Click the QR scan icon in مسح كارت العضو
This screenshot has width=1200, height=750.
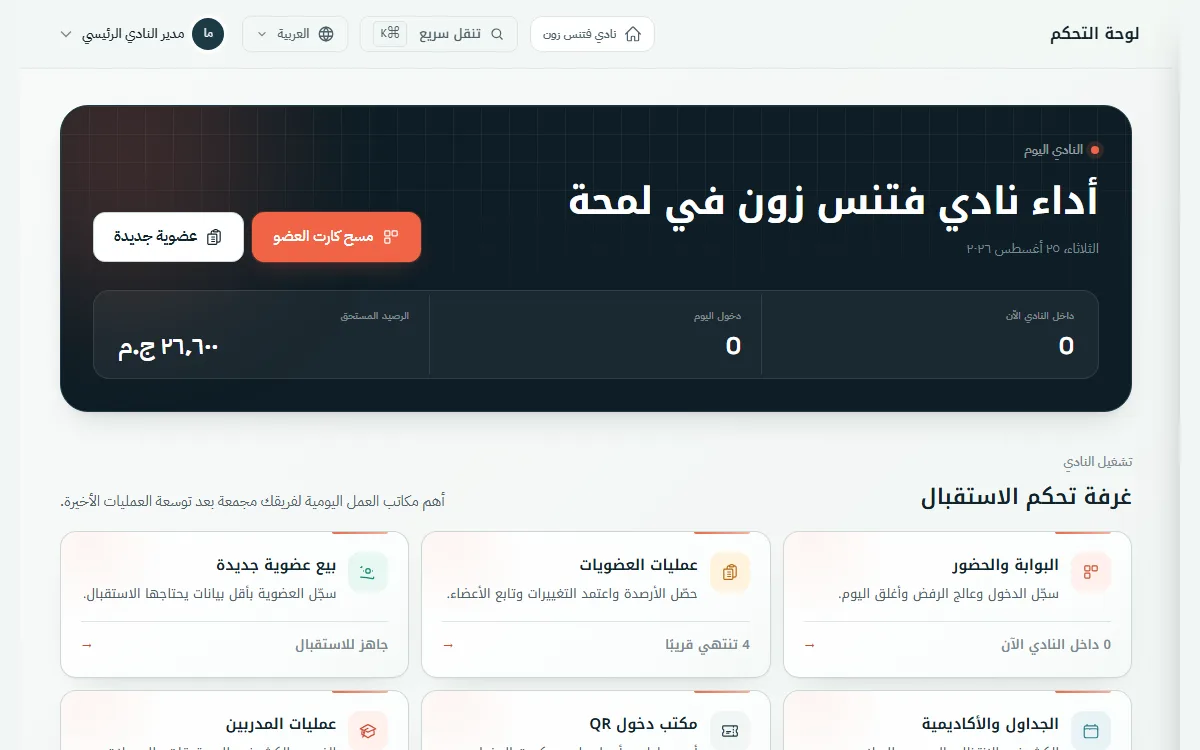tap(391, 237)
